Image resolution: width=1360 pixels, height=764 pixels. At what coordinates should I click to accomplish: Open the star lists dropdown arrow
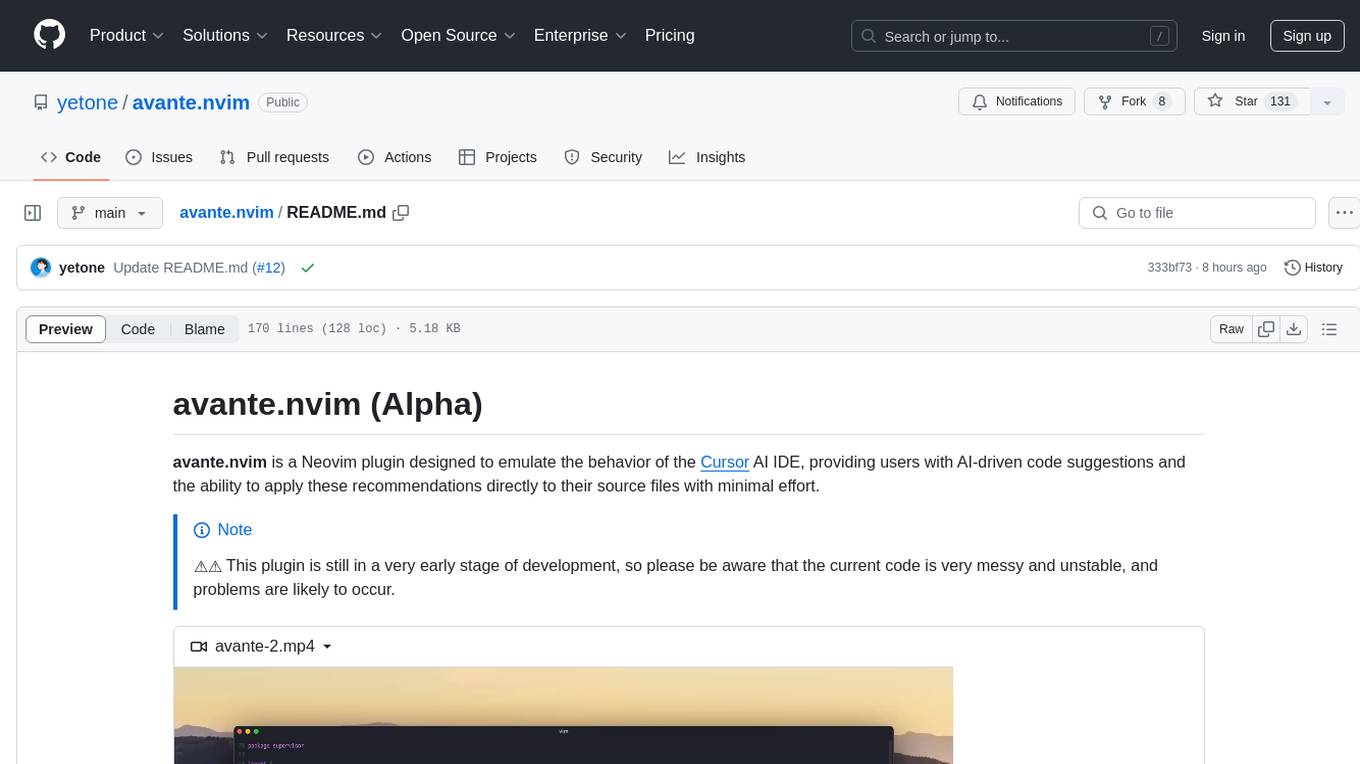(x=1327, y=102)
